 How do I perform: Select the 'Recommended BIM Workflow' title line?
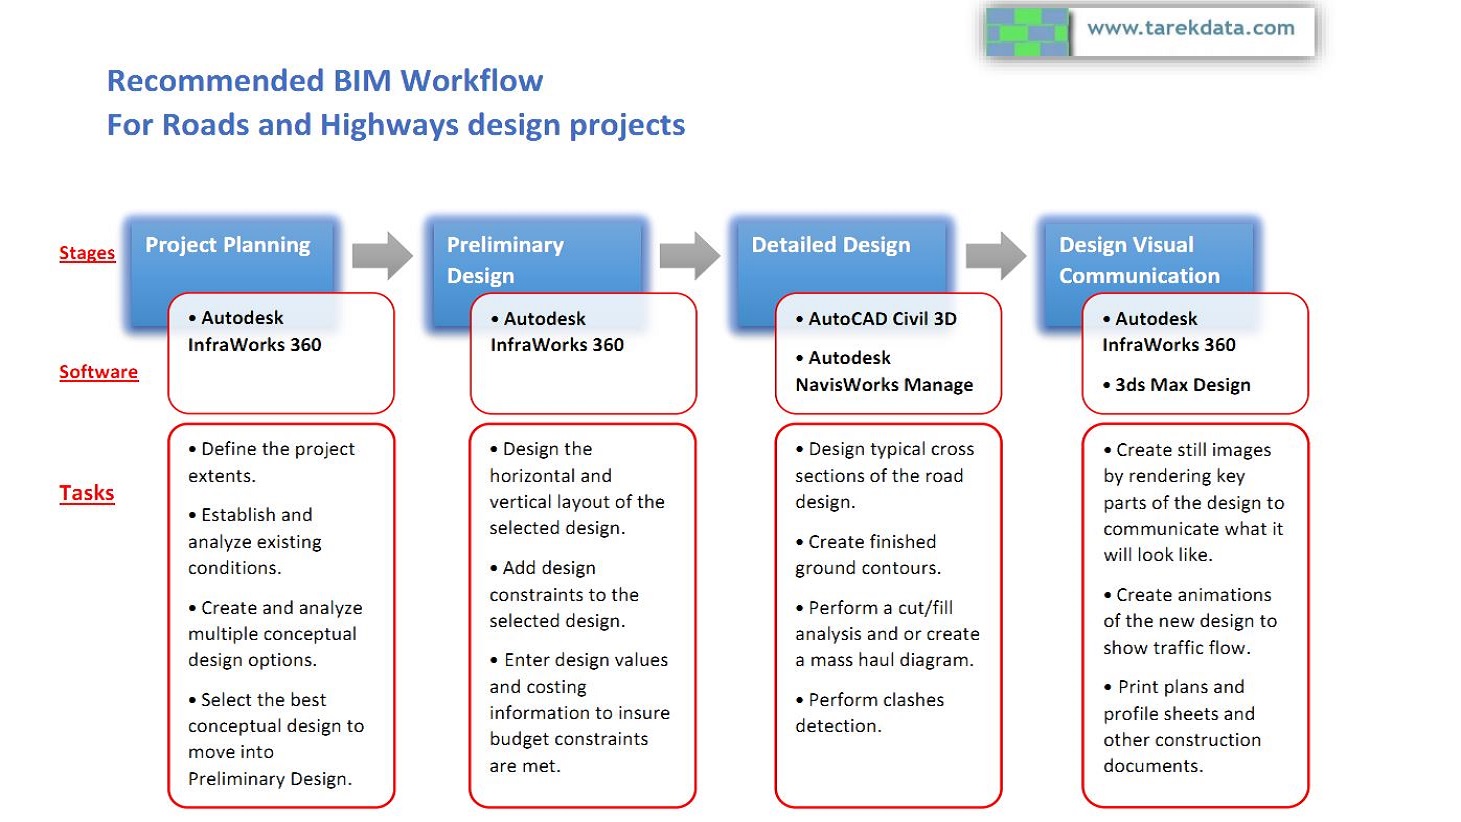click(x=325, y=80)
